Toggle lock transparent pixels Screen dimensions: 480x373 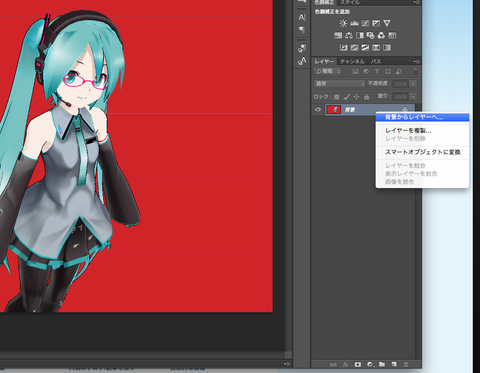click(337, 97)
